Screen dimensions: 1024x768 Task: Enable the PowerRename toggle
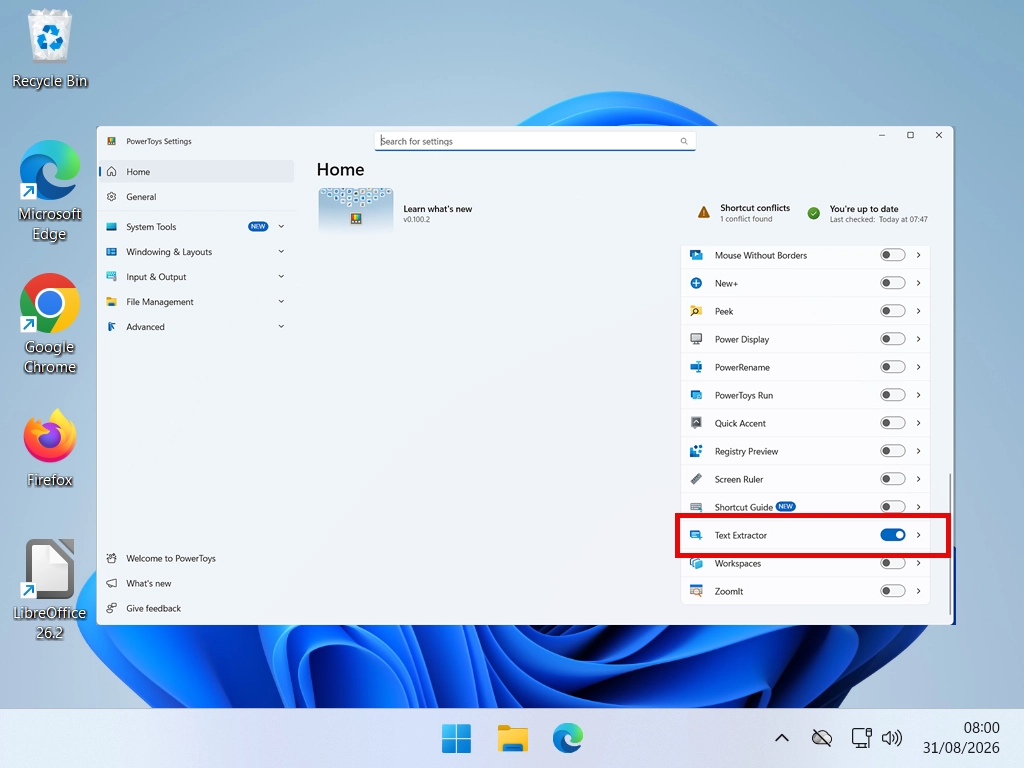point(893,367)
